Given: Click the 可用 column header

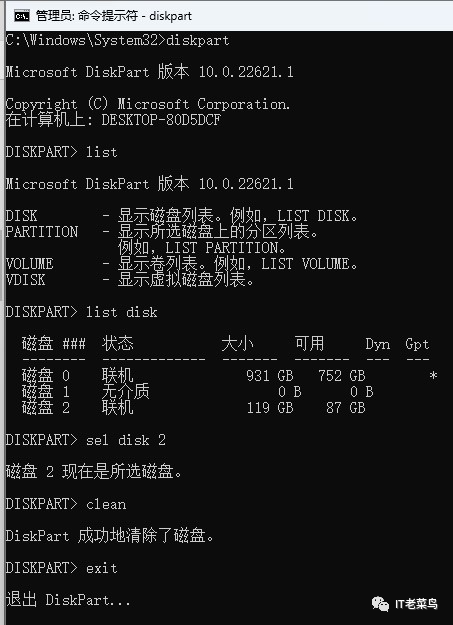Looking at the screenshot, I should click(x=309, y=344).
